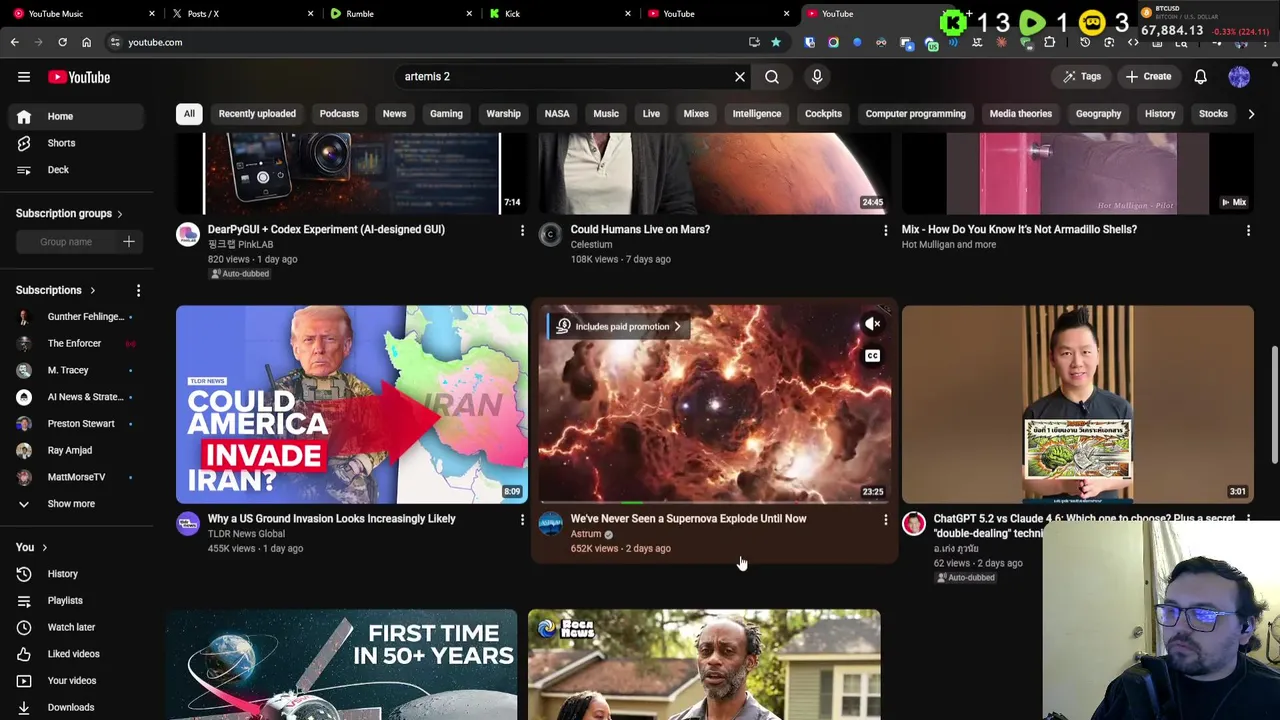The image size is (1280, 720).
Task: Open options menu for DearPyGUI video
Action: pyautogui.click(x=522, y=231)
